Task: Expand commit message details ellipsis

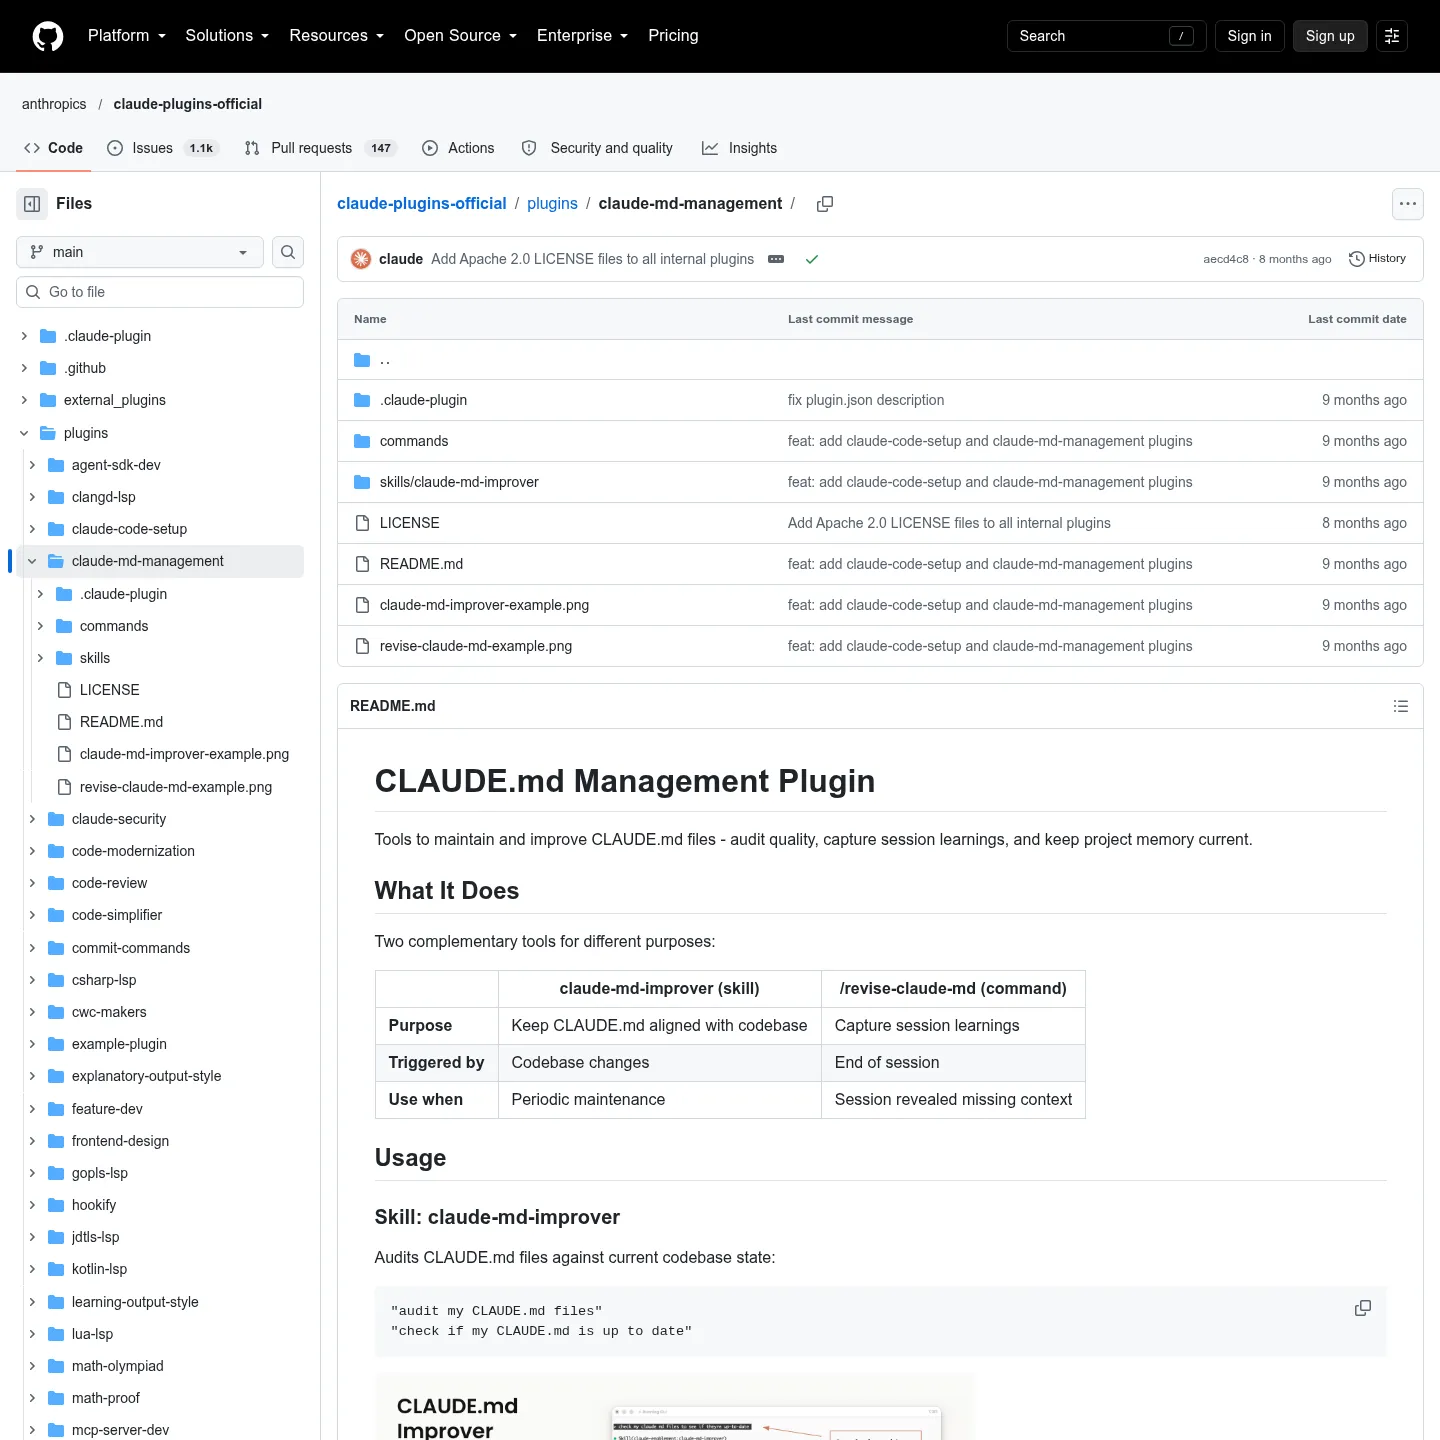Action: coord(776,259)
